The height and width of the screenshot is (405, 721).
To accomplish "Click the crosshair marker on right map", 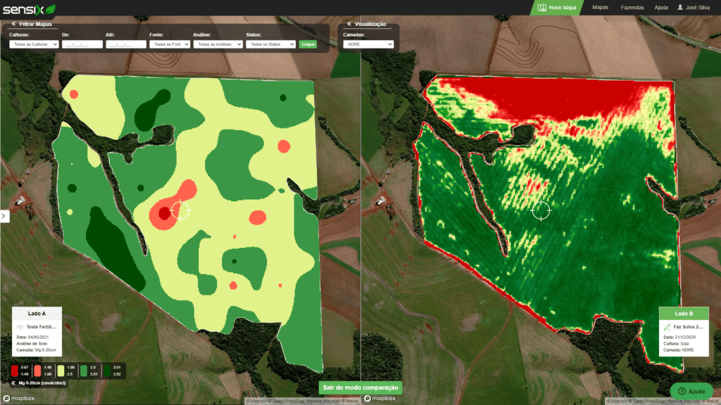I will [541, 210].
